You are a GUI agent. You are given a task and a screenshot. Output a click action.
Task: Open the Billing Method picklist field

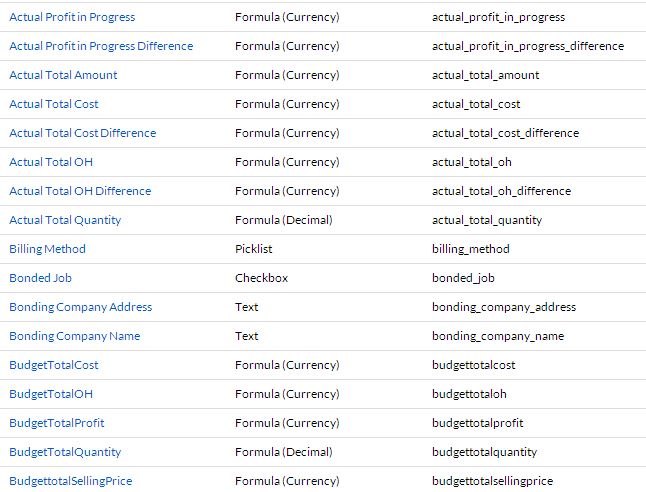tap(47, 249)
